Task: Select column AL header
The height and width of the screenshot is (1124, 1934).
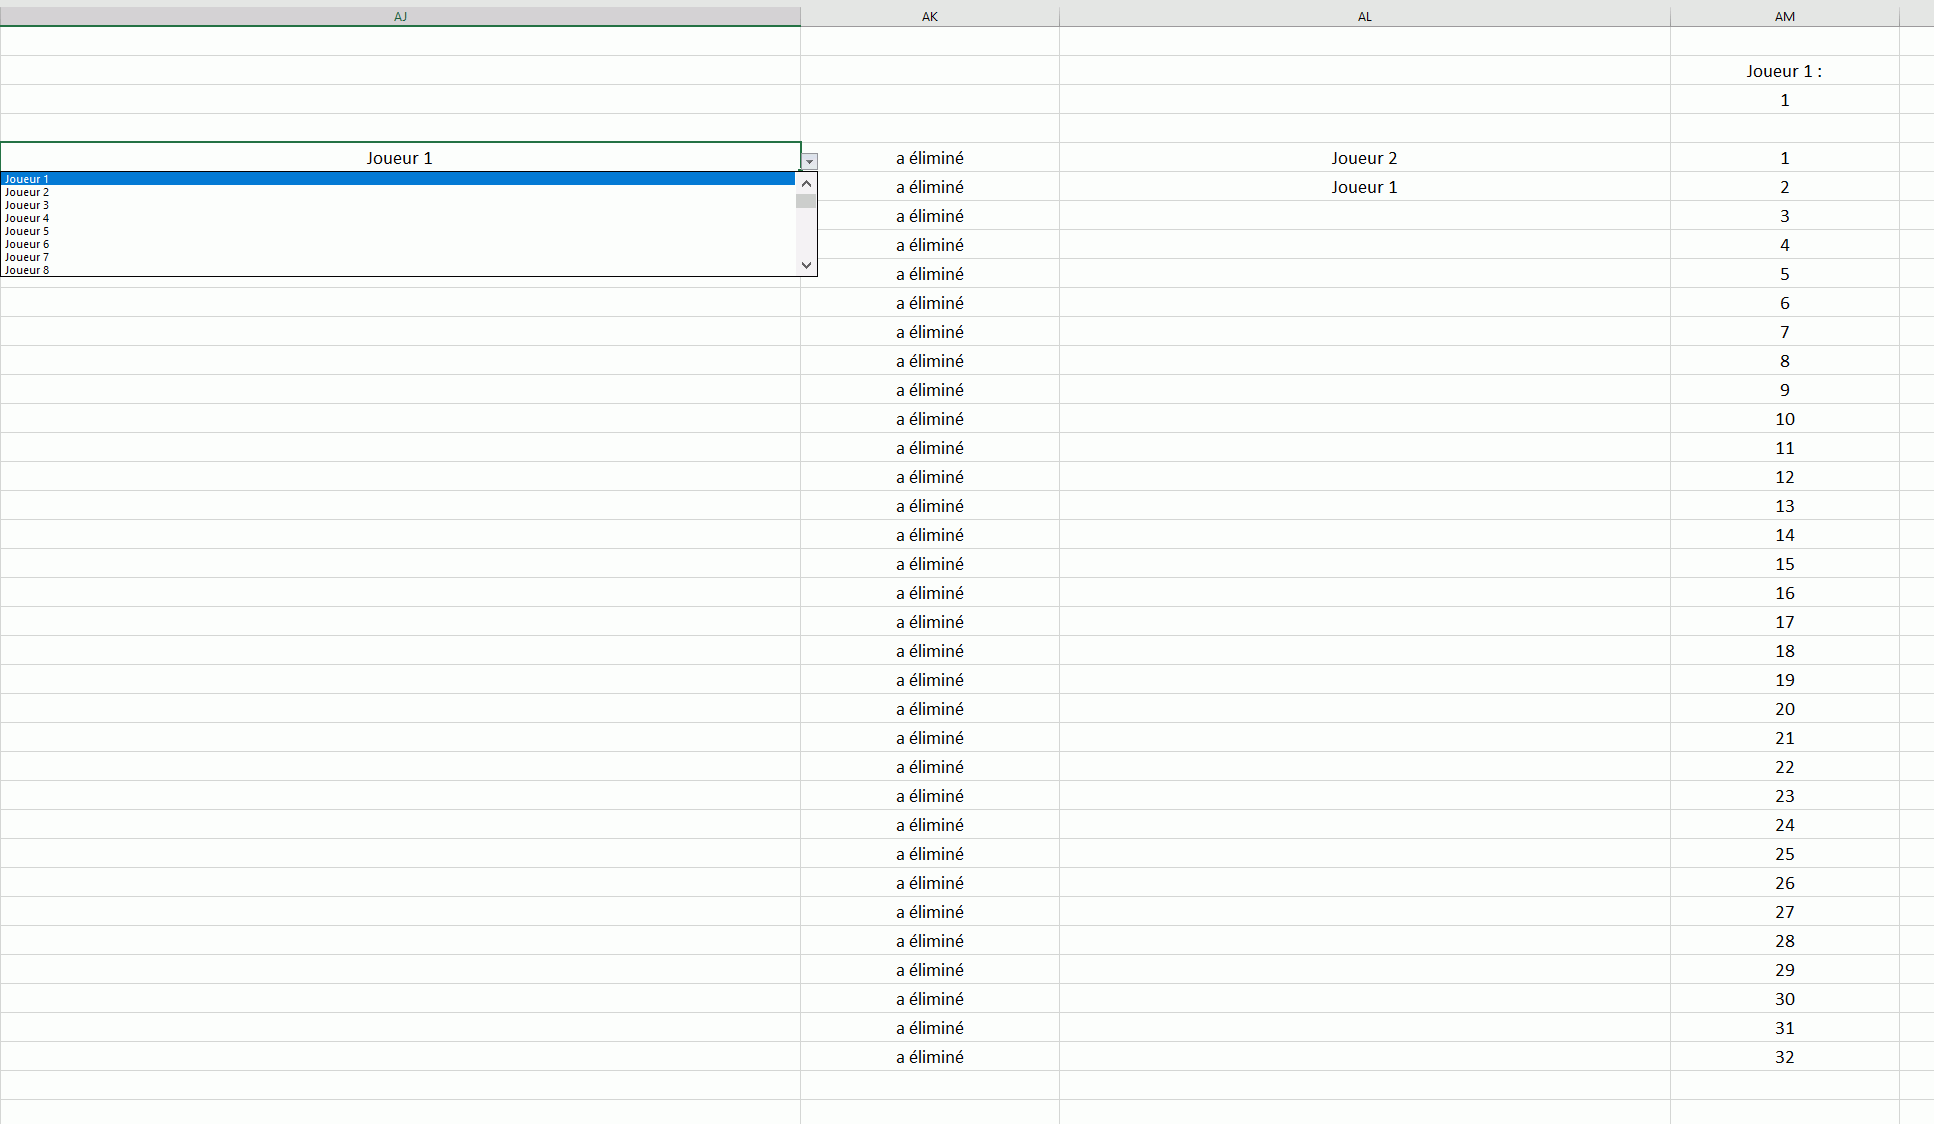Action: click(x=1364, y=16)
